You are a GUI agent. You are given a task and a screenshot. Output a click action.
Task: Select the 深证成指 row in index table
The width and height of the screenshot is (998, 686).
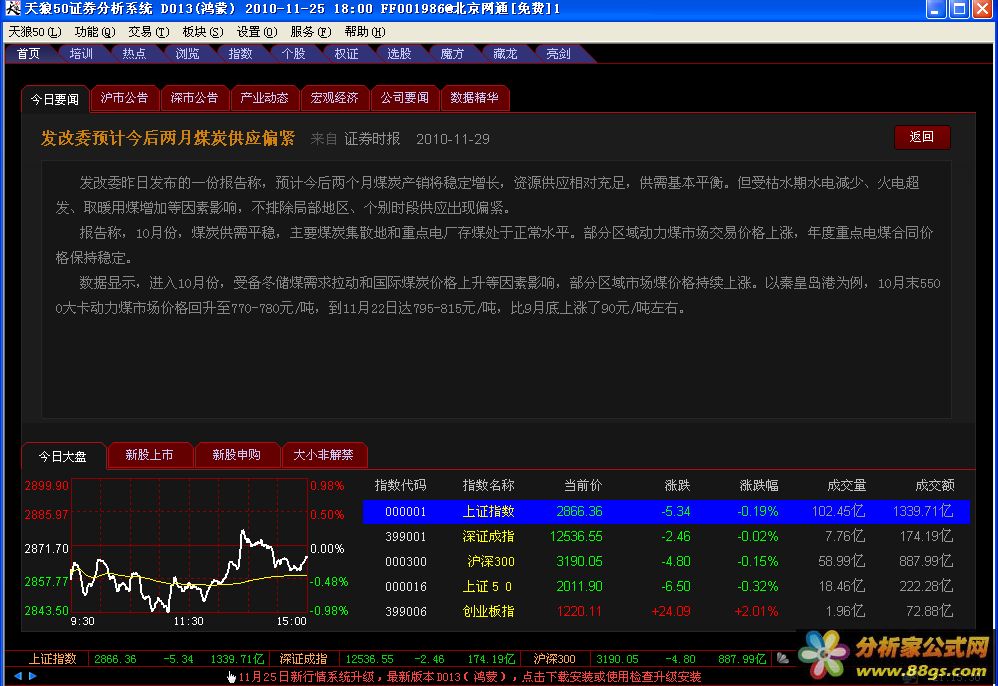666,536
